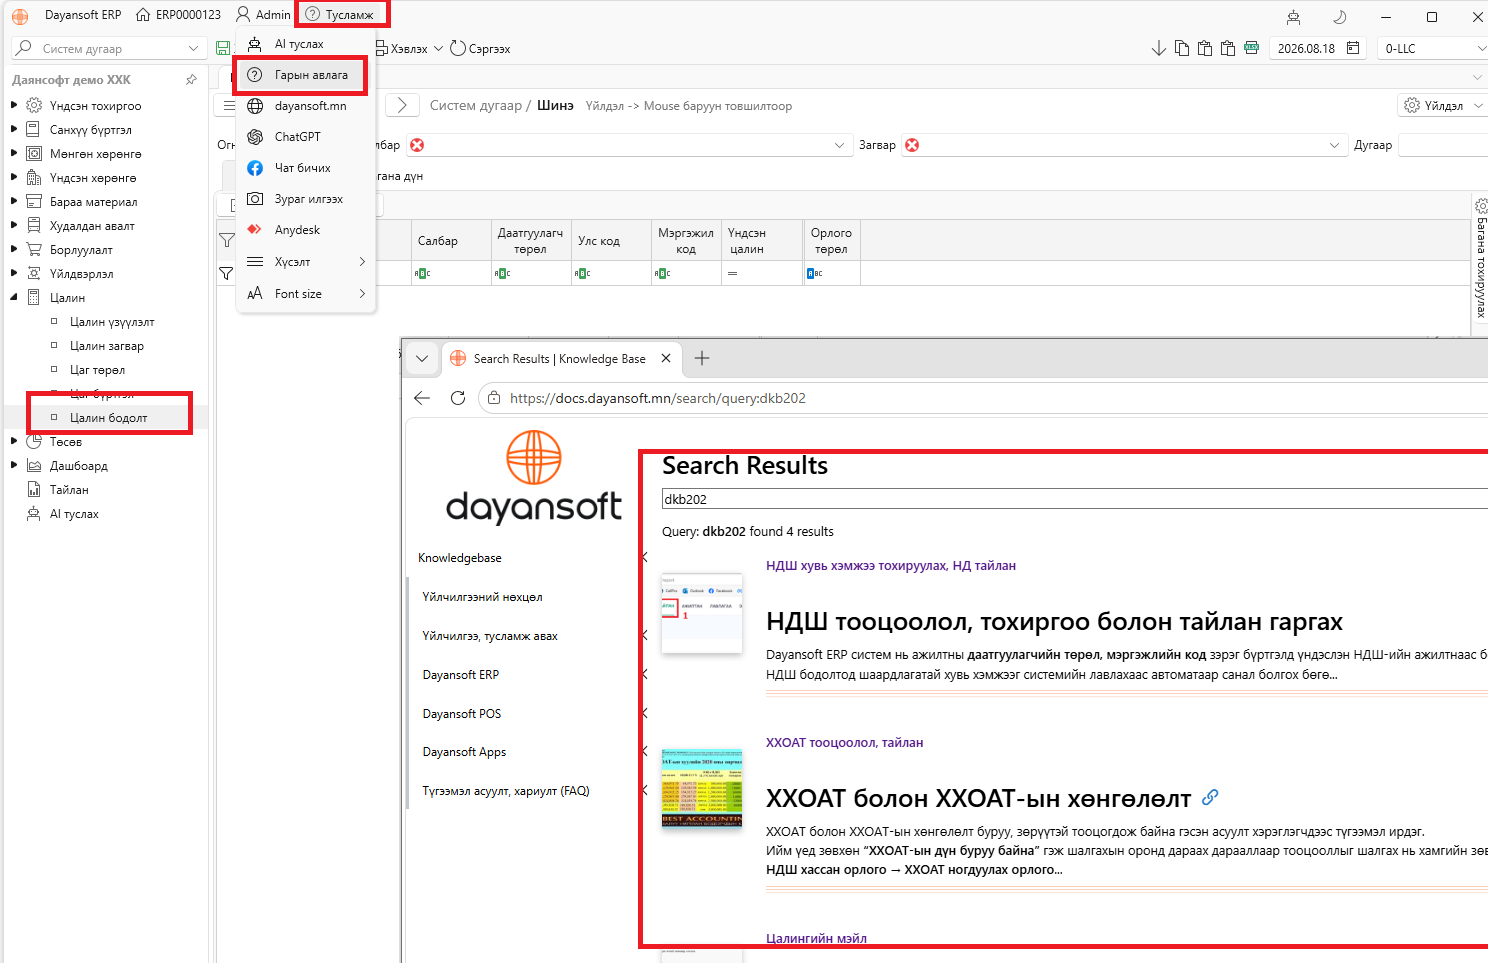Open Багана тохируулах column settings panel
This screenshot has width=1488, height=963.
[x=1481, y=257]
